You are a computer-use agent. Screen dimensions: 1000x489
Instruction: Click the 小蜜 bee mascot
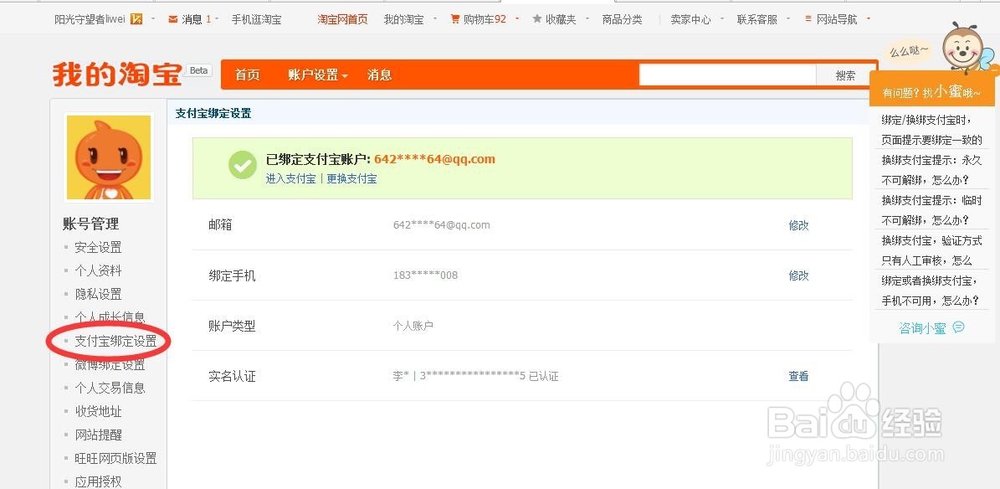(962, 47)
